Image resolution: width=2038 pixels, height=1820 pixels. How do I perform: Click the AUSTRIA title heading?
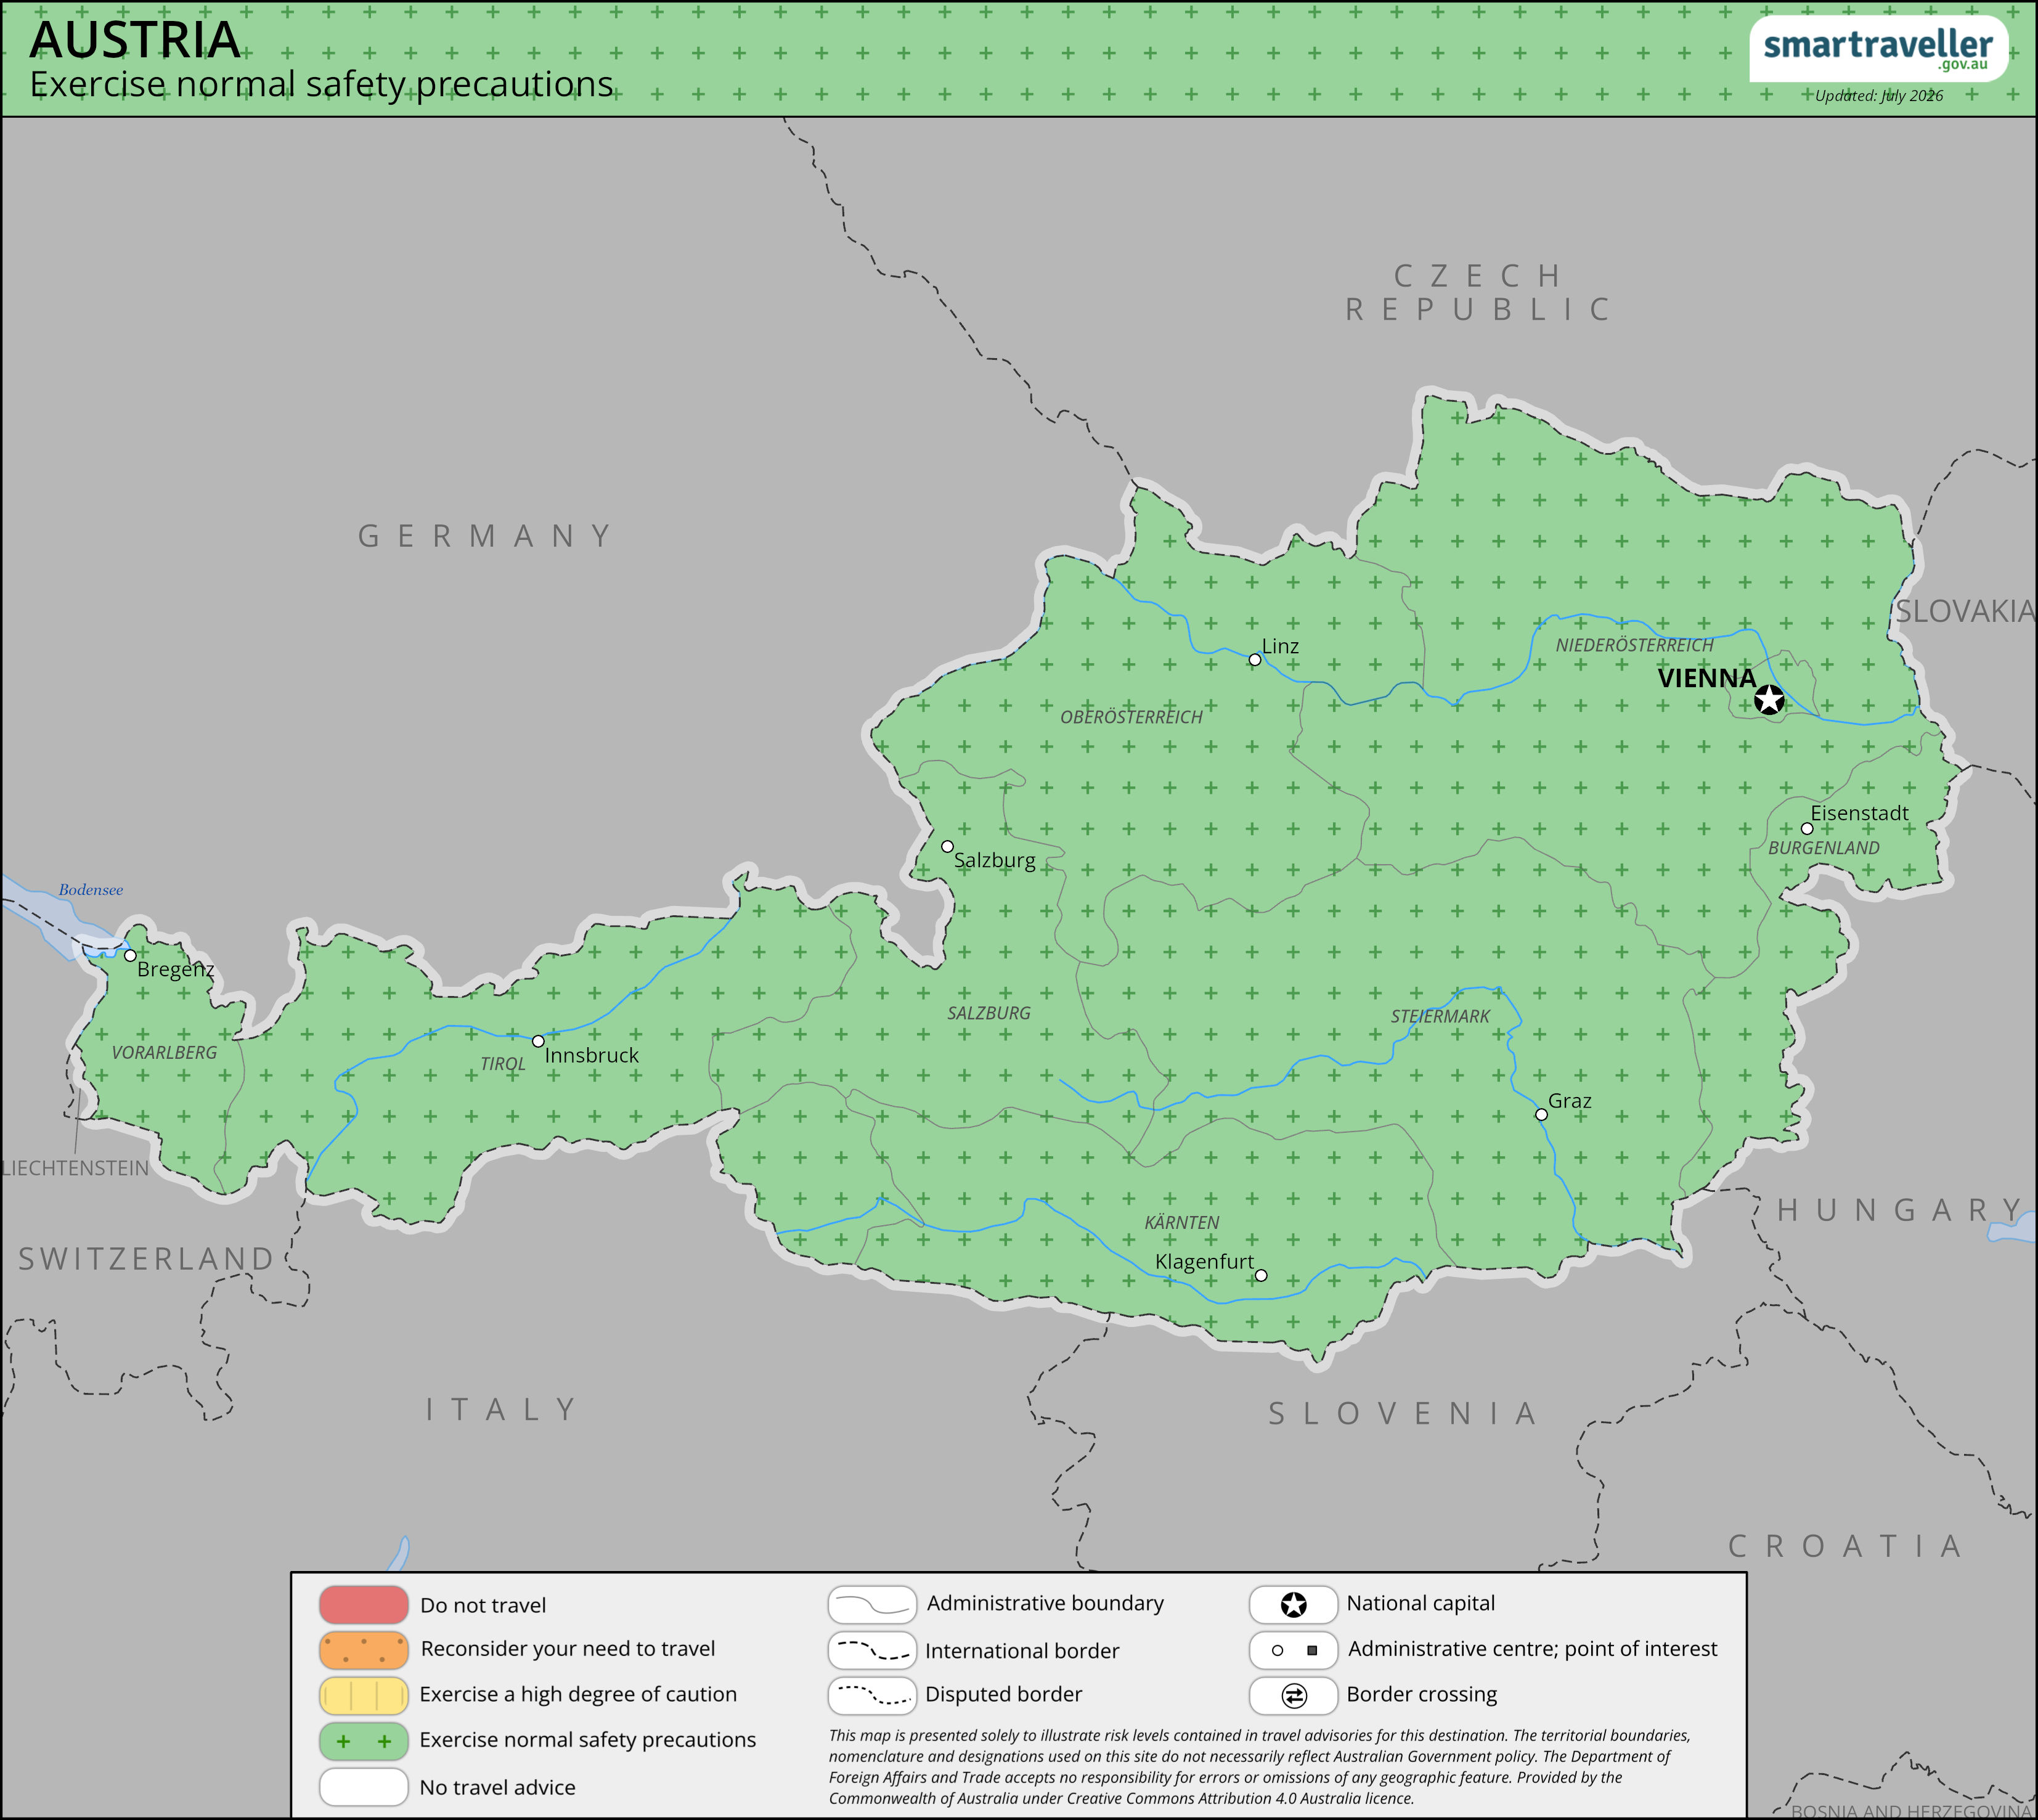(x=135, y=40)
